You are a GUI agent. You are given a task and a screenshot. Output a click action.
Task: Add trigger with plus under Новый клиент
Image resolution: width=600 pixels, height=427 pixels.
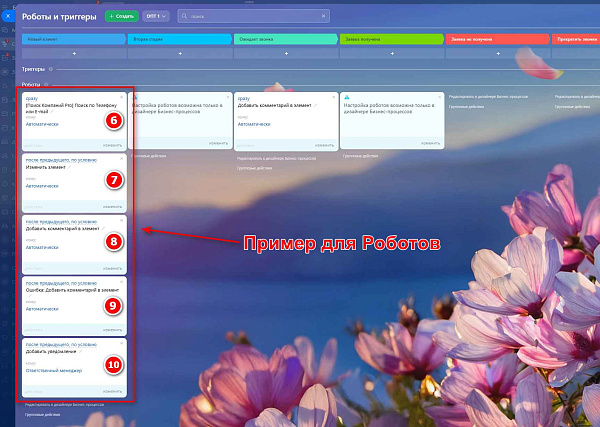click(x=74, y=54)
